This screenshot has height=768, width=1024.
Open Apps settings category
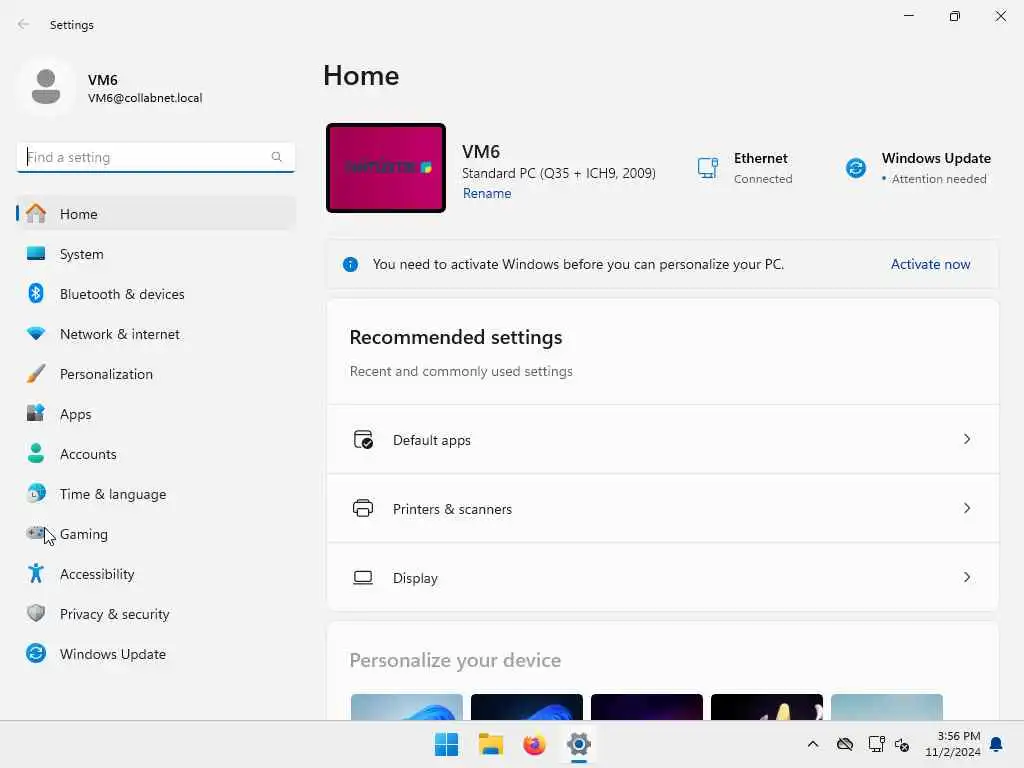pos(156,413)
